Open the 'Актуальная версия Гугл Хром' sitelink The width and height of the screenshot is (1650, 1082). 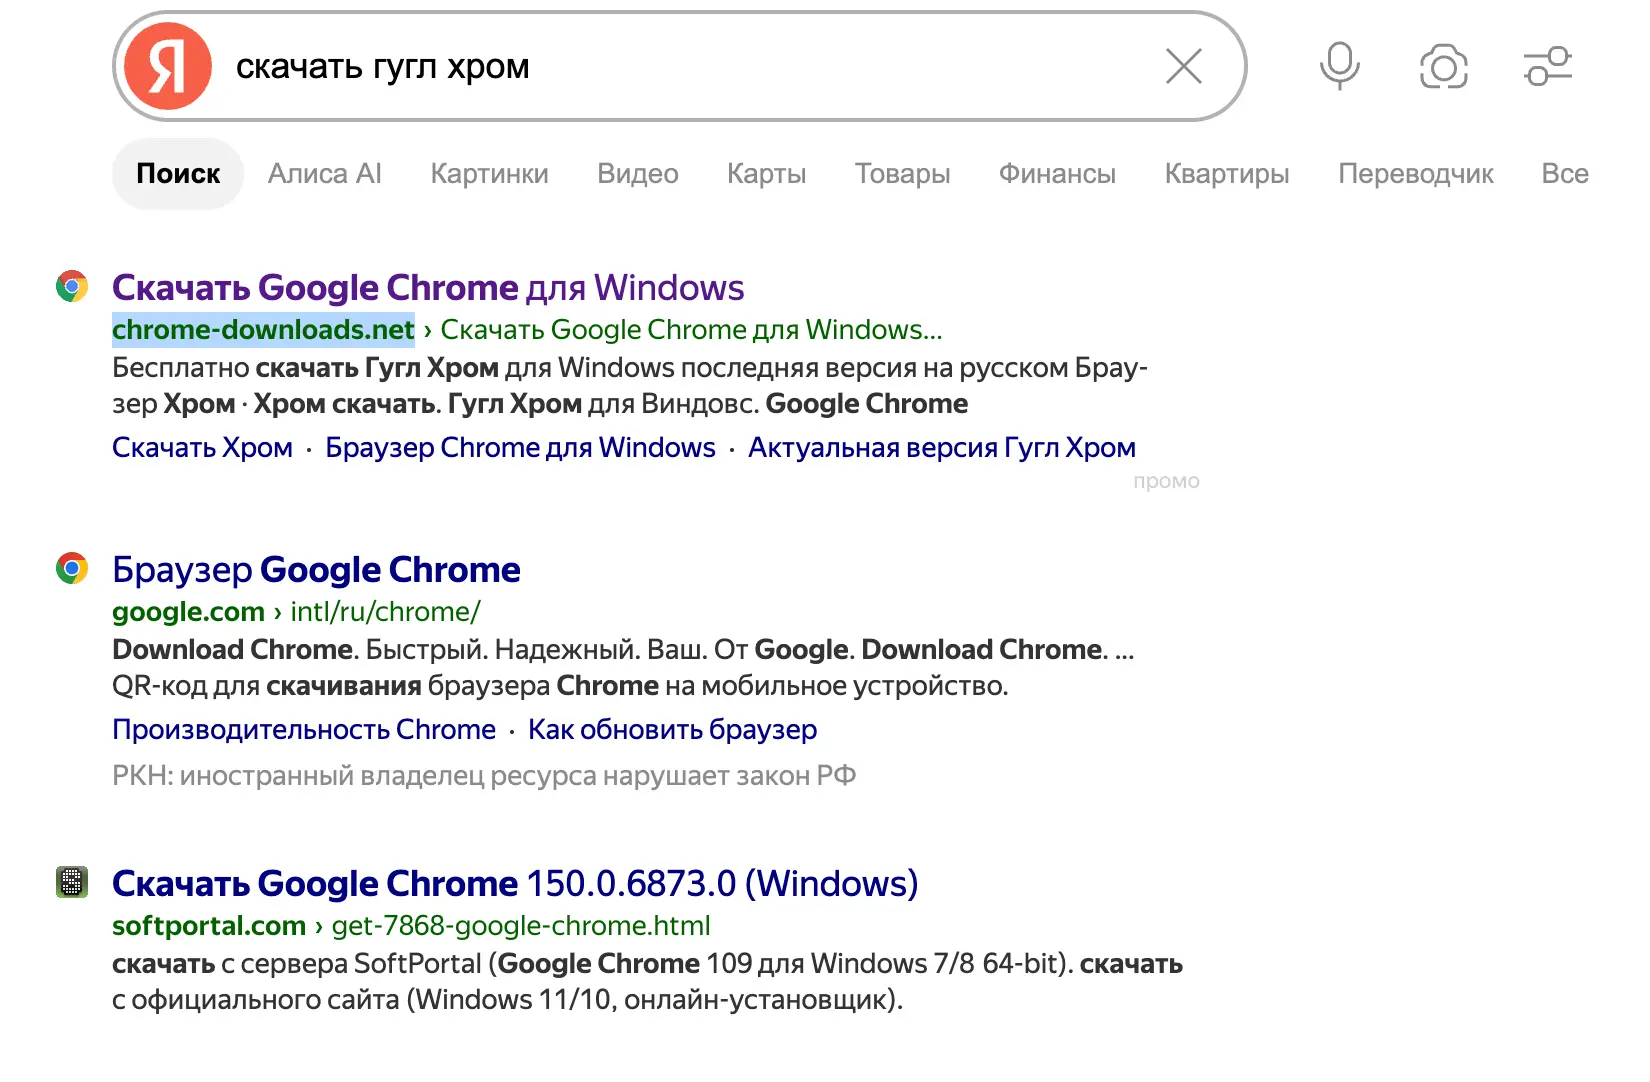(942, 448)
